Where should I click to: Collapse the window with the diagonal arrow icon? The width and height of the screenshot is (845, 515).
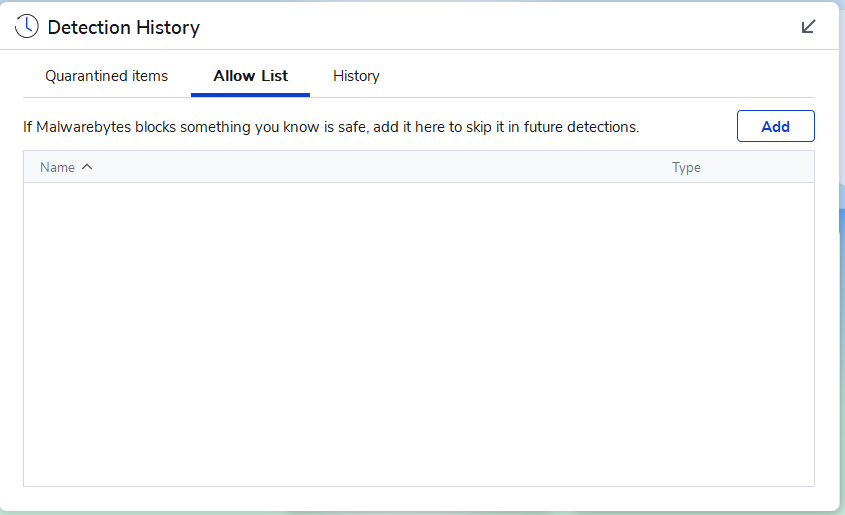click(x=809, y=27)
